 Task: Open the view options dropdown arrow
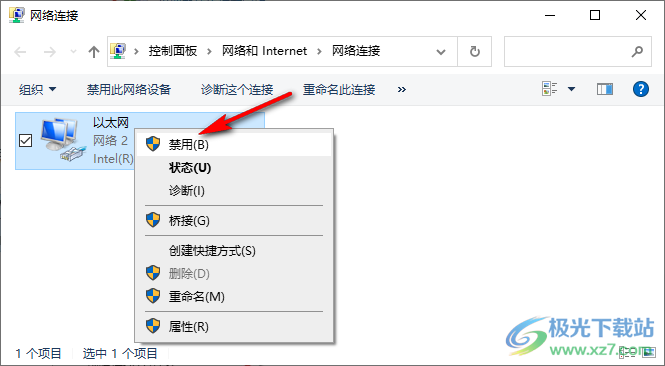point(571,89)
